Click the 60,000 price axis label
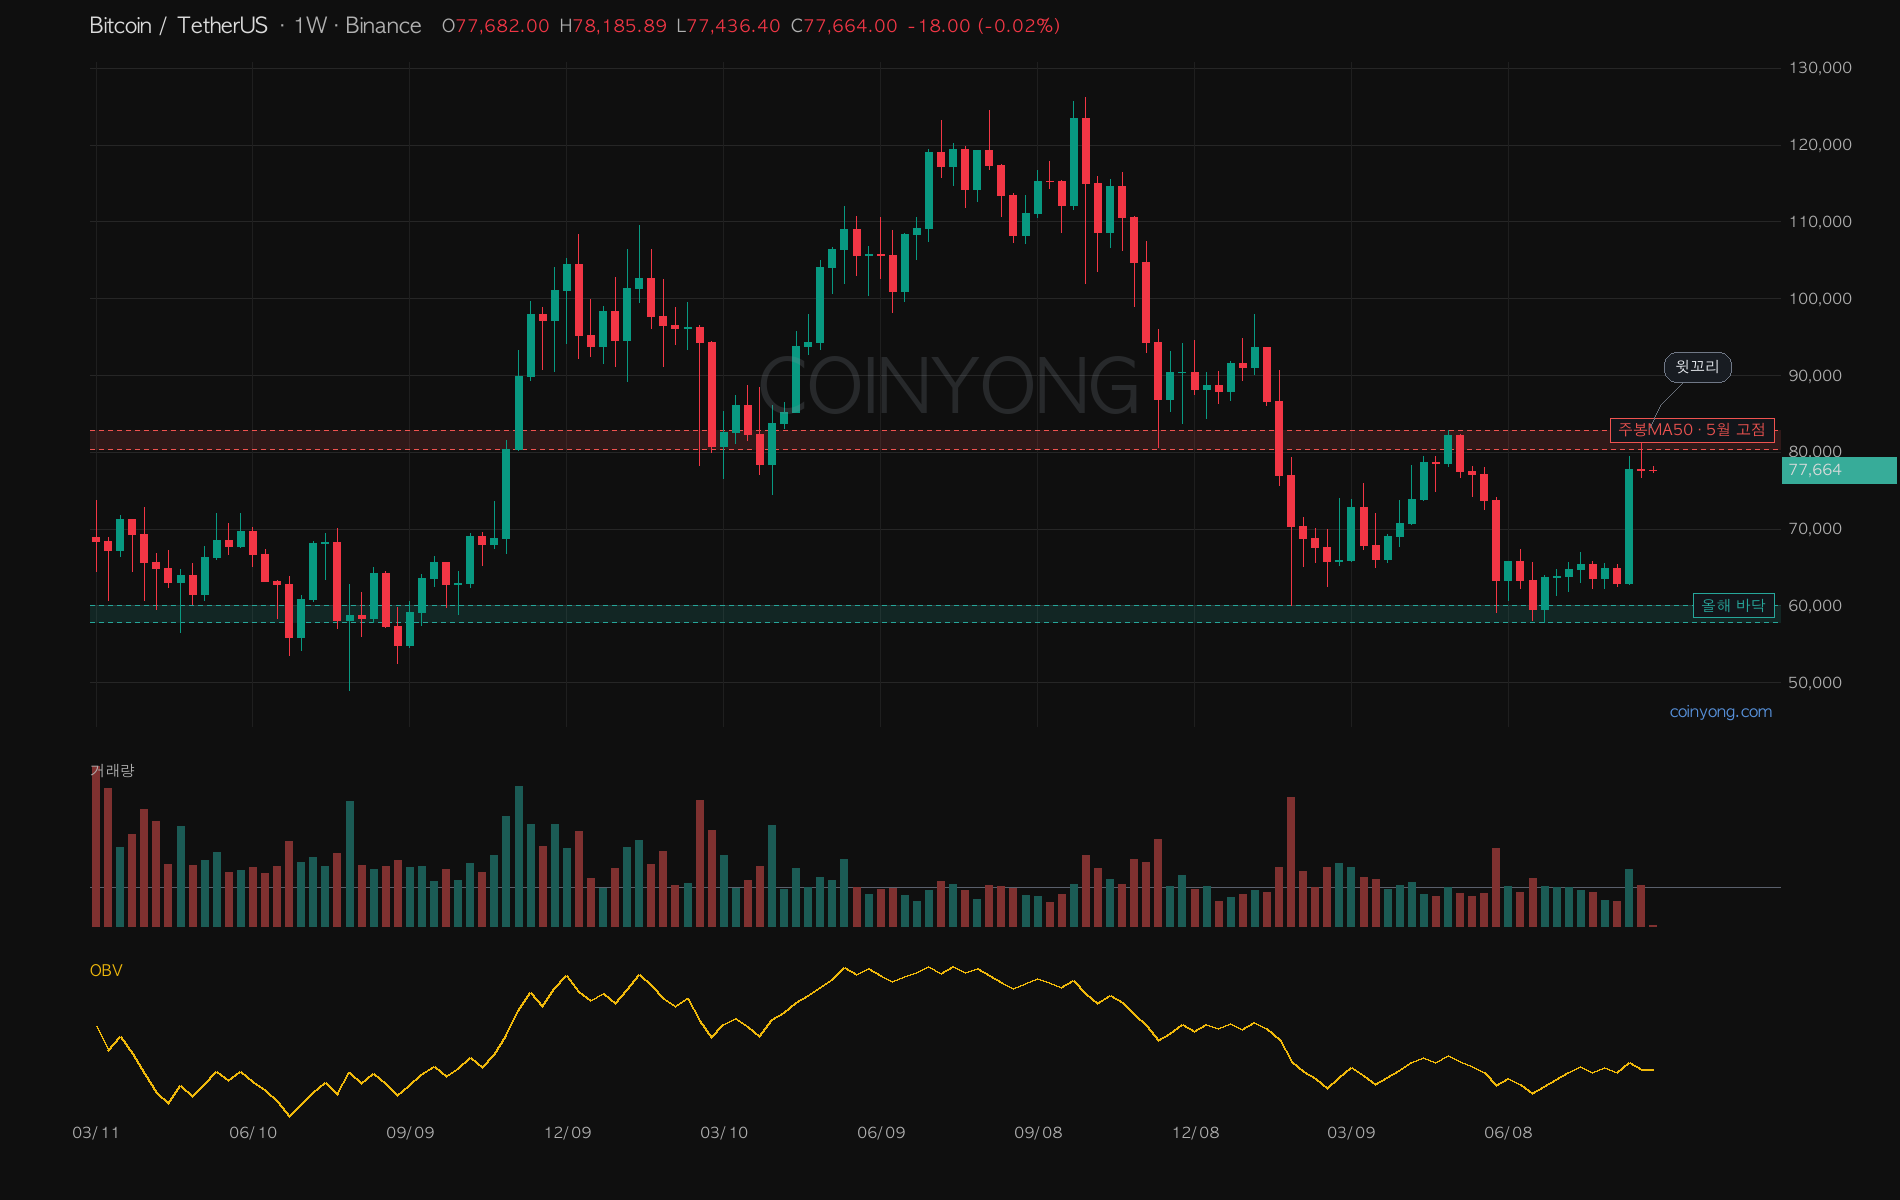This screenshot has width=1900, height=1200. coord(1815,606)
